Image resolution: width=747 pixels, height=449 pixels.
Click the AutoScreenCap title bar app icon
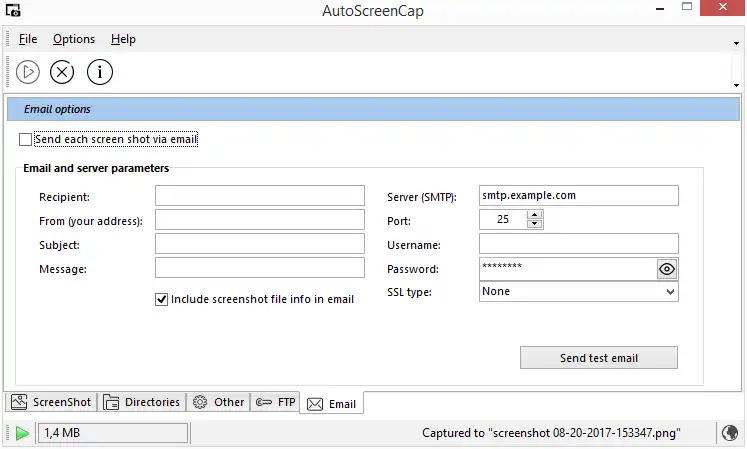coord(11,11)
